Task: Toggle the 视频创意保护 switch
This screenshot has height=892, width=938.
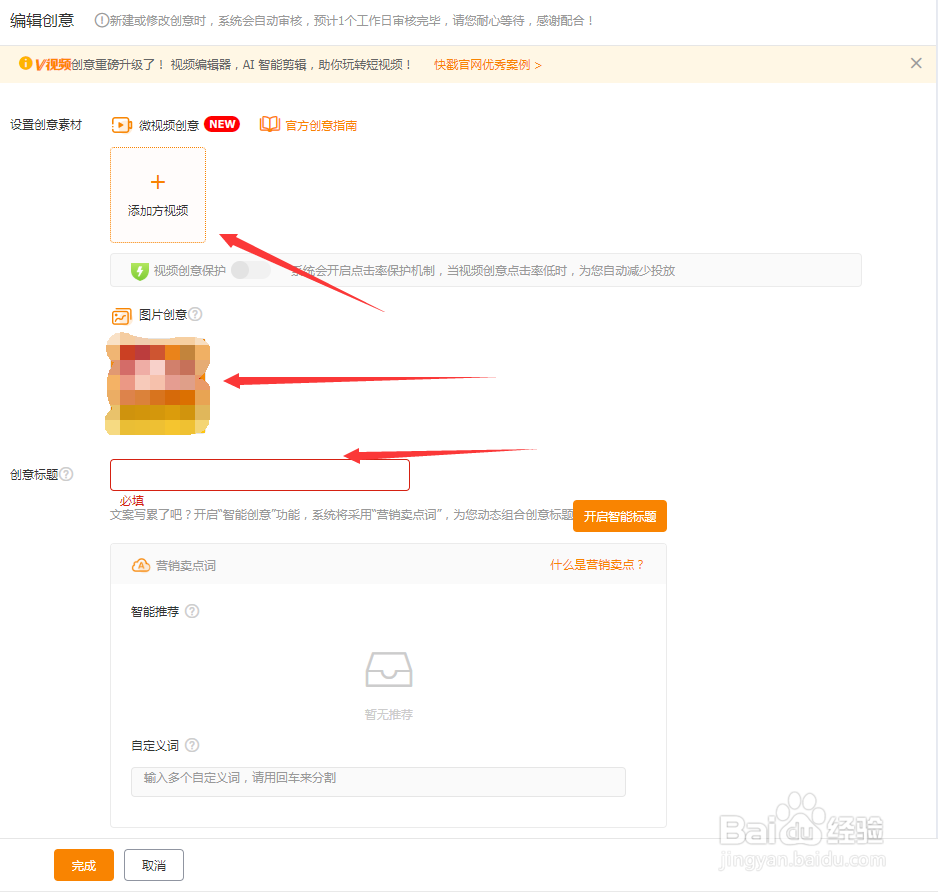Action: pyautogui.click(x=251, y=270)
